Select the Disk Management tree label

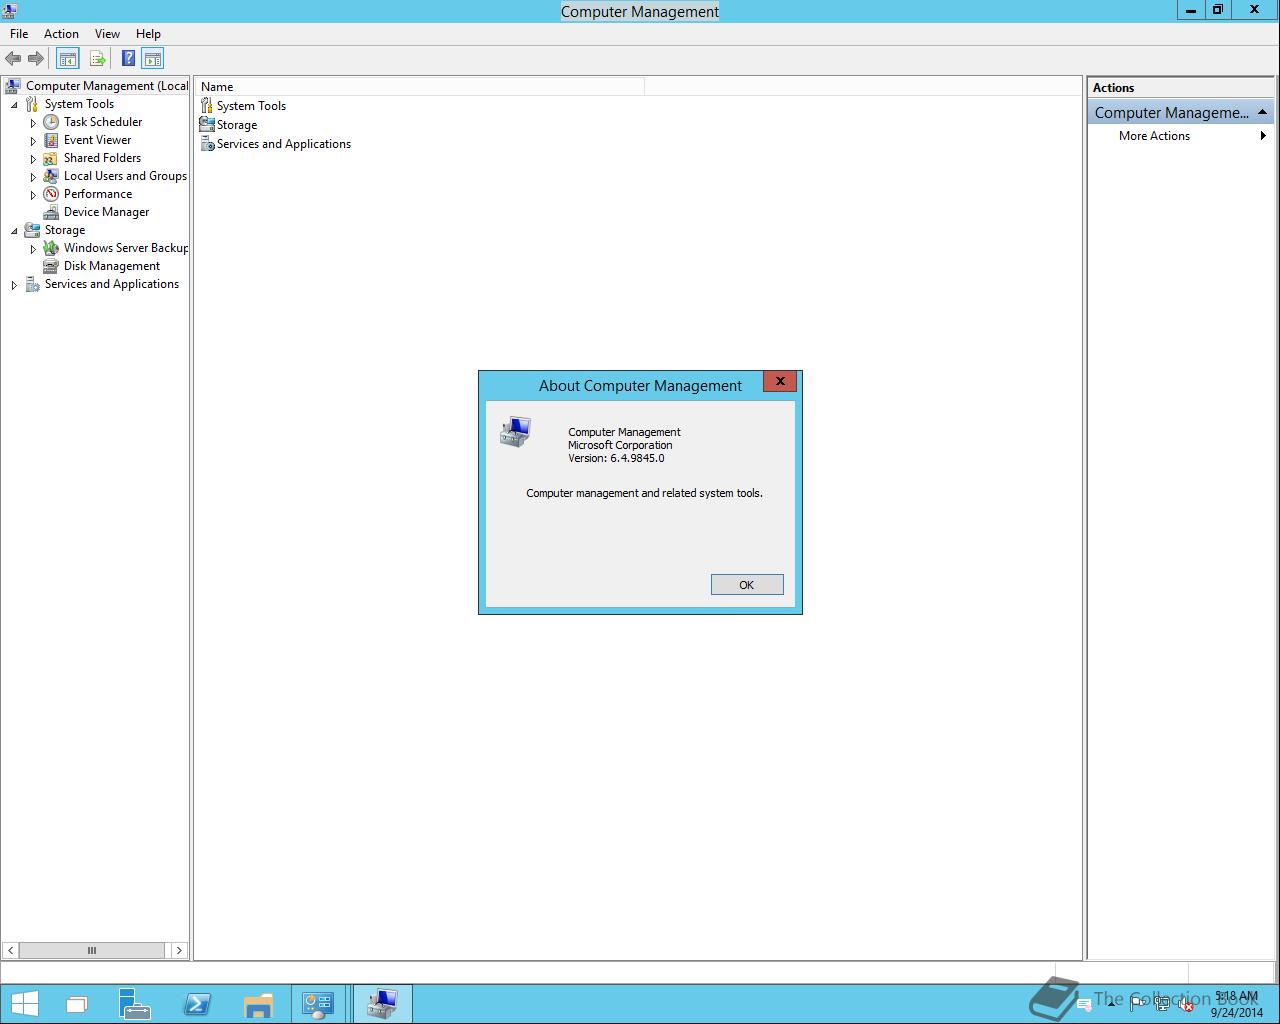[112, 266]
